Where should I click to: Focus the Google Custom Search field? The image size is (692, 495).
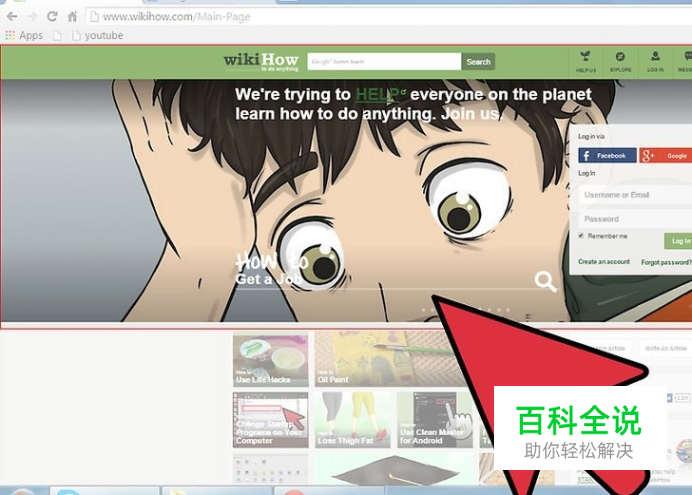click(x=384, y=61)
